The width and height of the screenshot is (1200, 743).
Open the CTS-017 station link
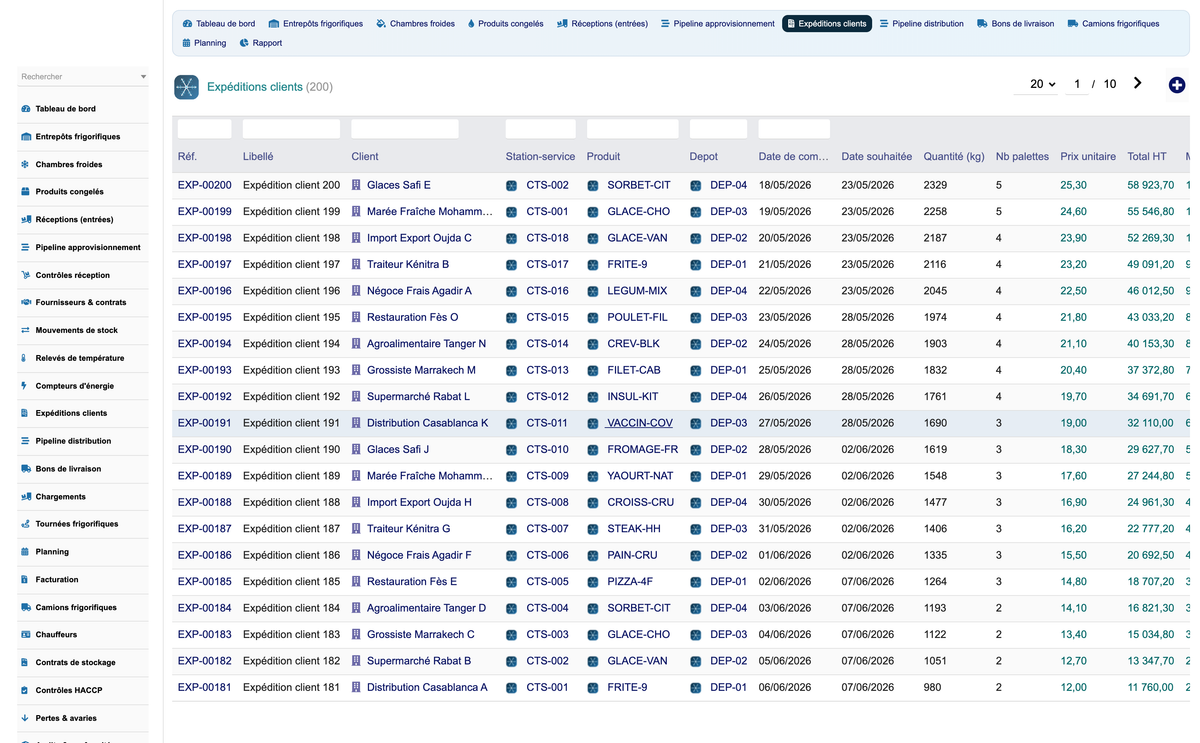[547, 265]
